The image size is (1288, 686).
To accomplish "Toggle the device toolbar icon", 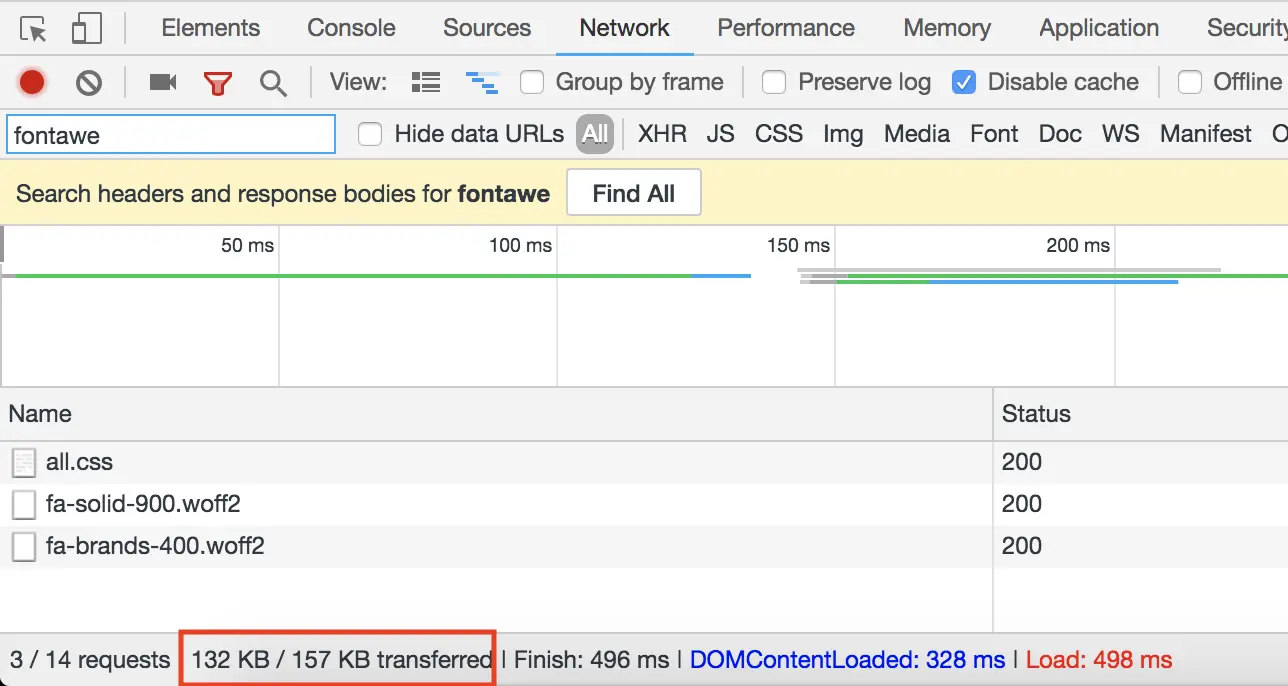I will [x=87, y=28].
